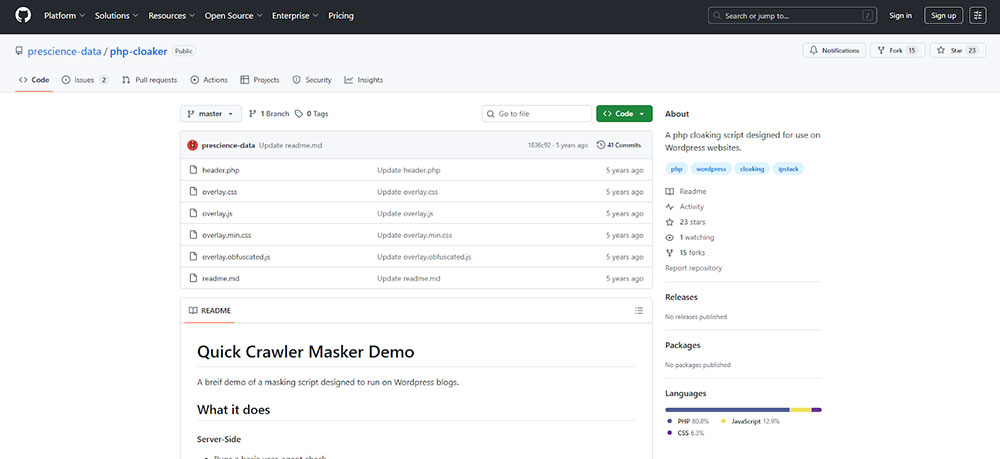Click the Go to file search field
1000x459 pixels.
tap(537, 113)
